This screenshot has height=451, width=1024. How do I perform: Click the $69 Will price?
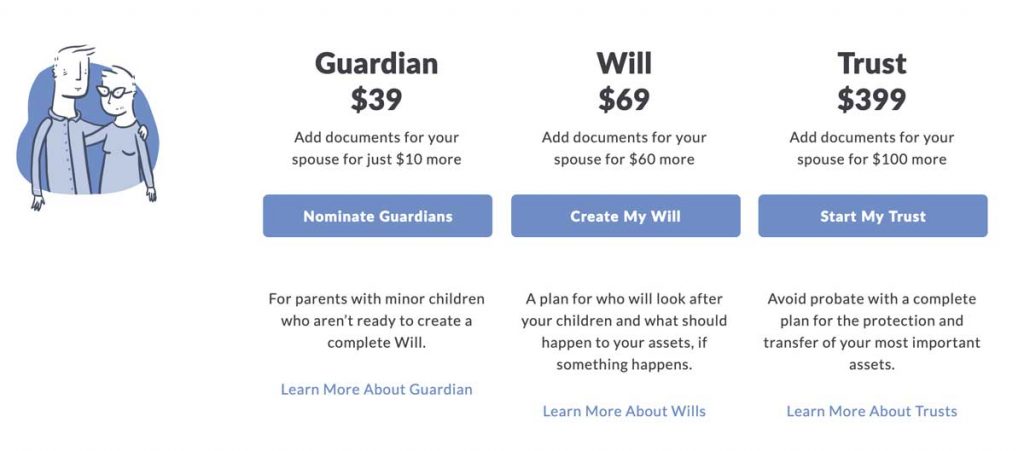tap(624, 100)
